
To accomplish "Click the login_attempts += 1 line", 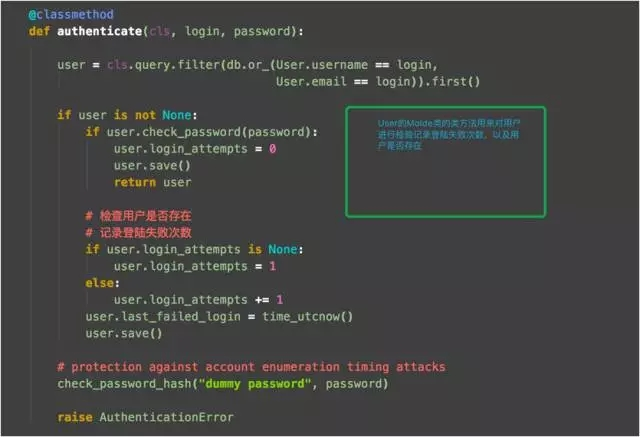I will [198, 300].
